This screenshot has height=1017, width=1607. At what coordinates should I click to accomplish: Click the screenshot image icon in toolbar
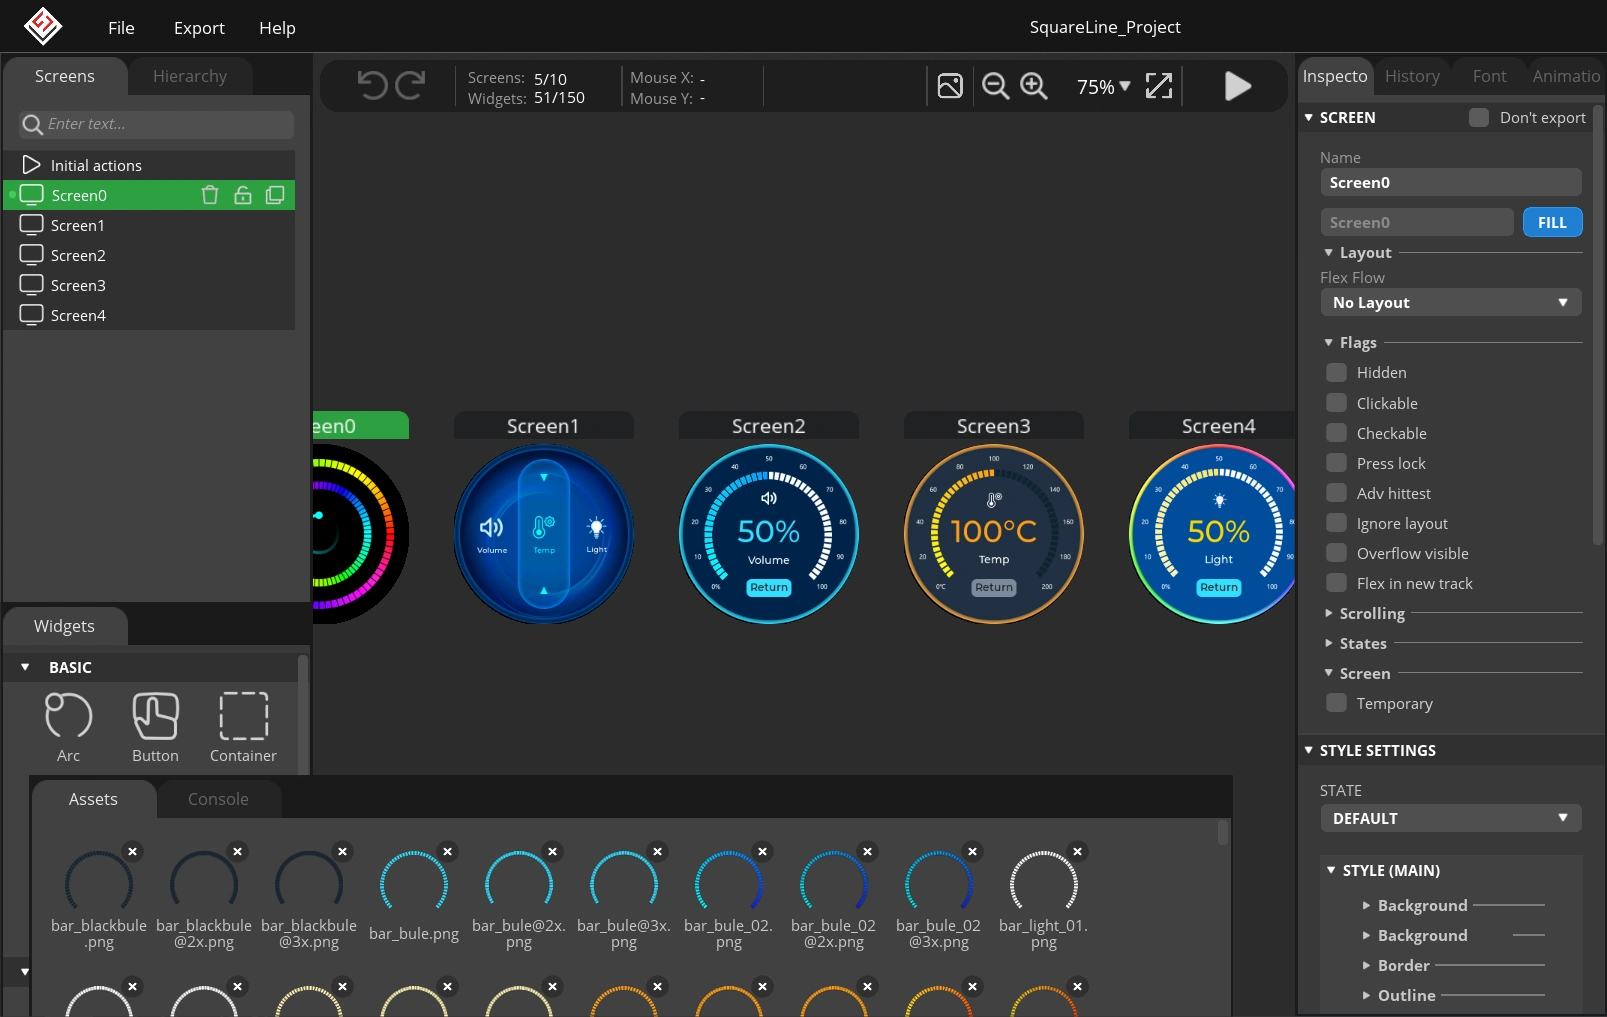[950, 86]
